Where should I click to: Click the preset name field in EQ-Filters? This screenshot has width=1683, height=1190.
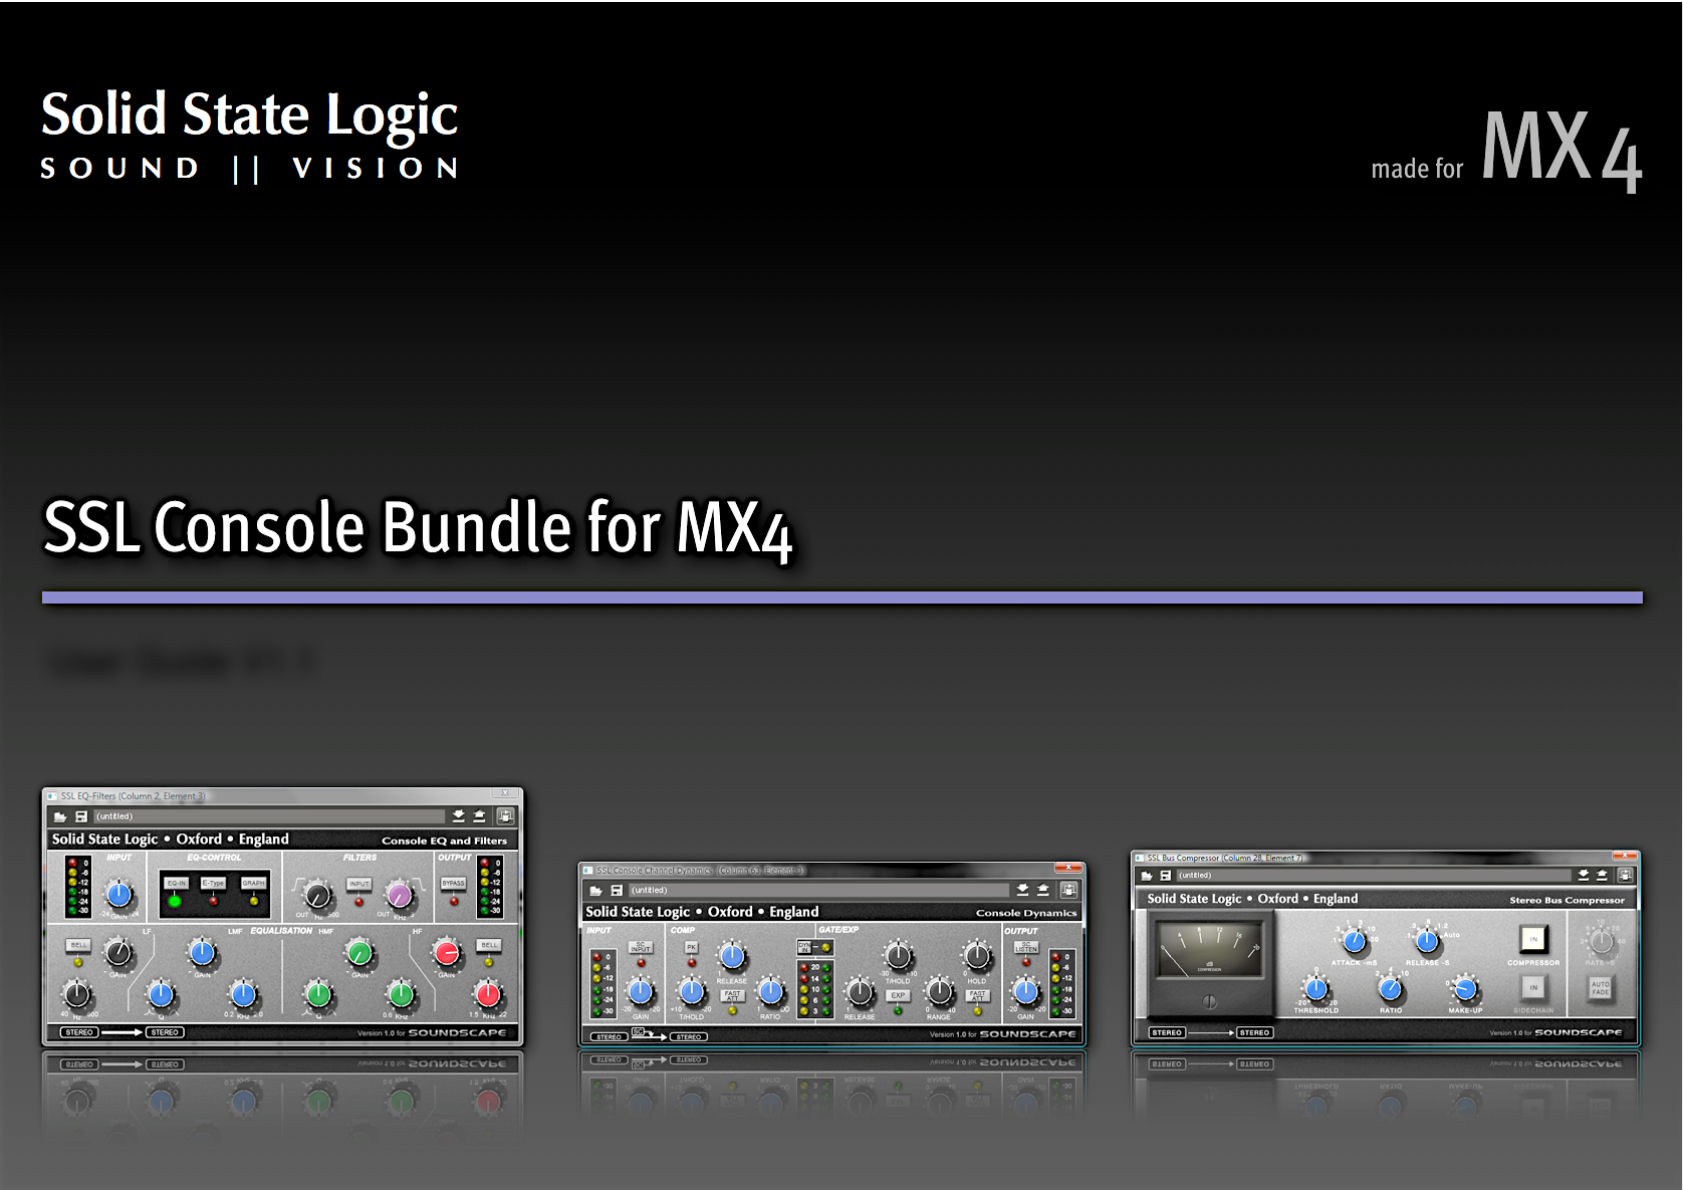268,817
